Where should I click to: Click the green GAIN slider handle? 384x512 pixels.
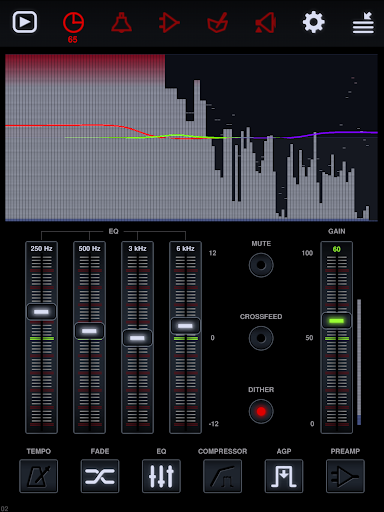[x=337, y=321]
